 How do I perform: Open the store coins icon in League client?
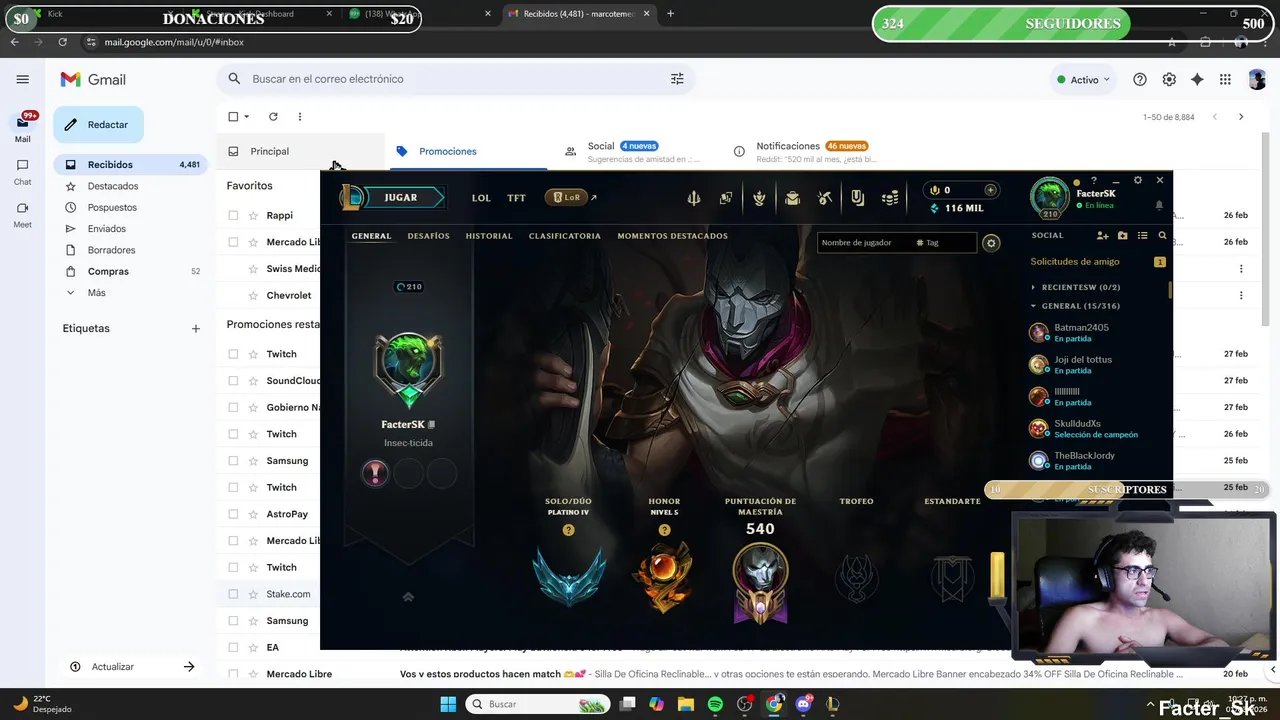[890, 198]
